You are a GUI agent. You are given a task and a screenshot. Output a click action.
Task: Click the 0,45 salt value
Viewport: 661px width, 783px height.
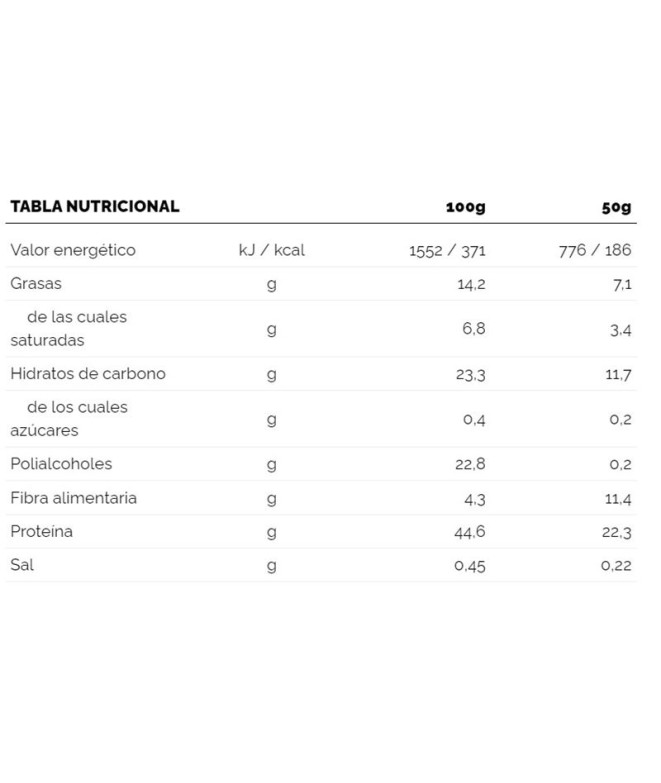(x=469, y=566)
